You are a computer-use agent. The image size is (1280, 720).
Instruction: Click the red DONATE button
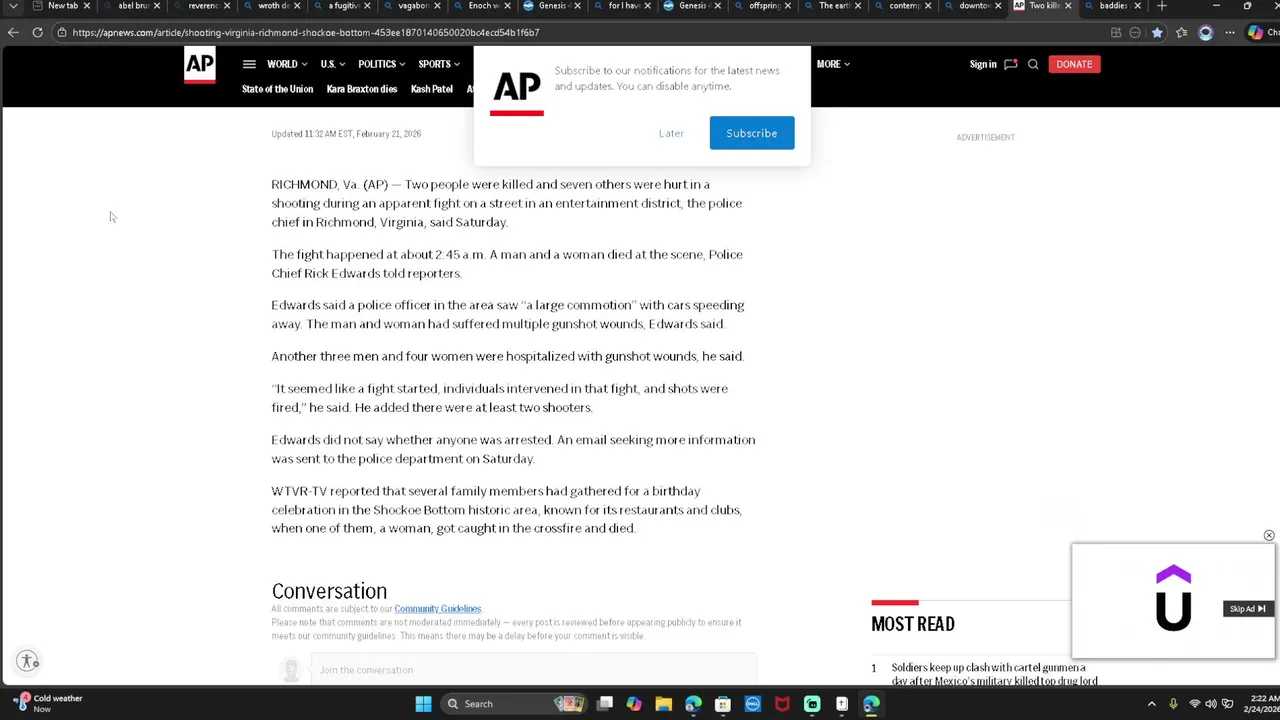tap(1074, 64)
